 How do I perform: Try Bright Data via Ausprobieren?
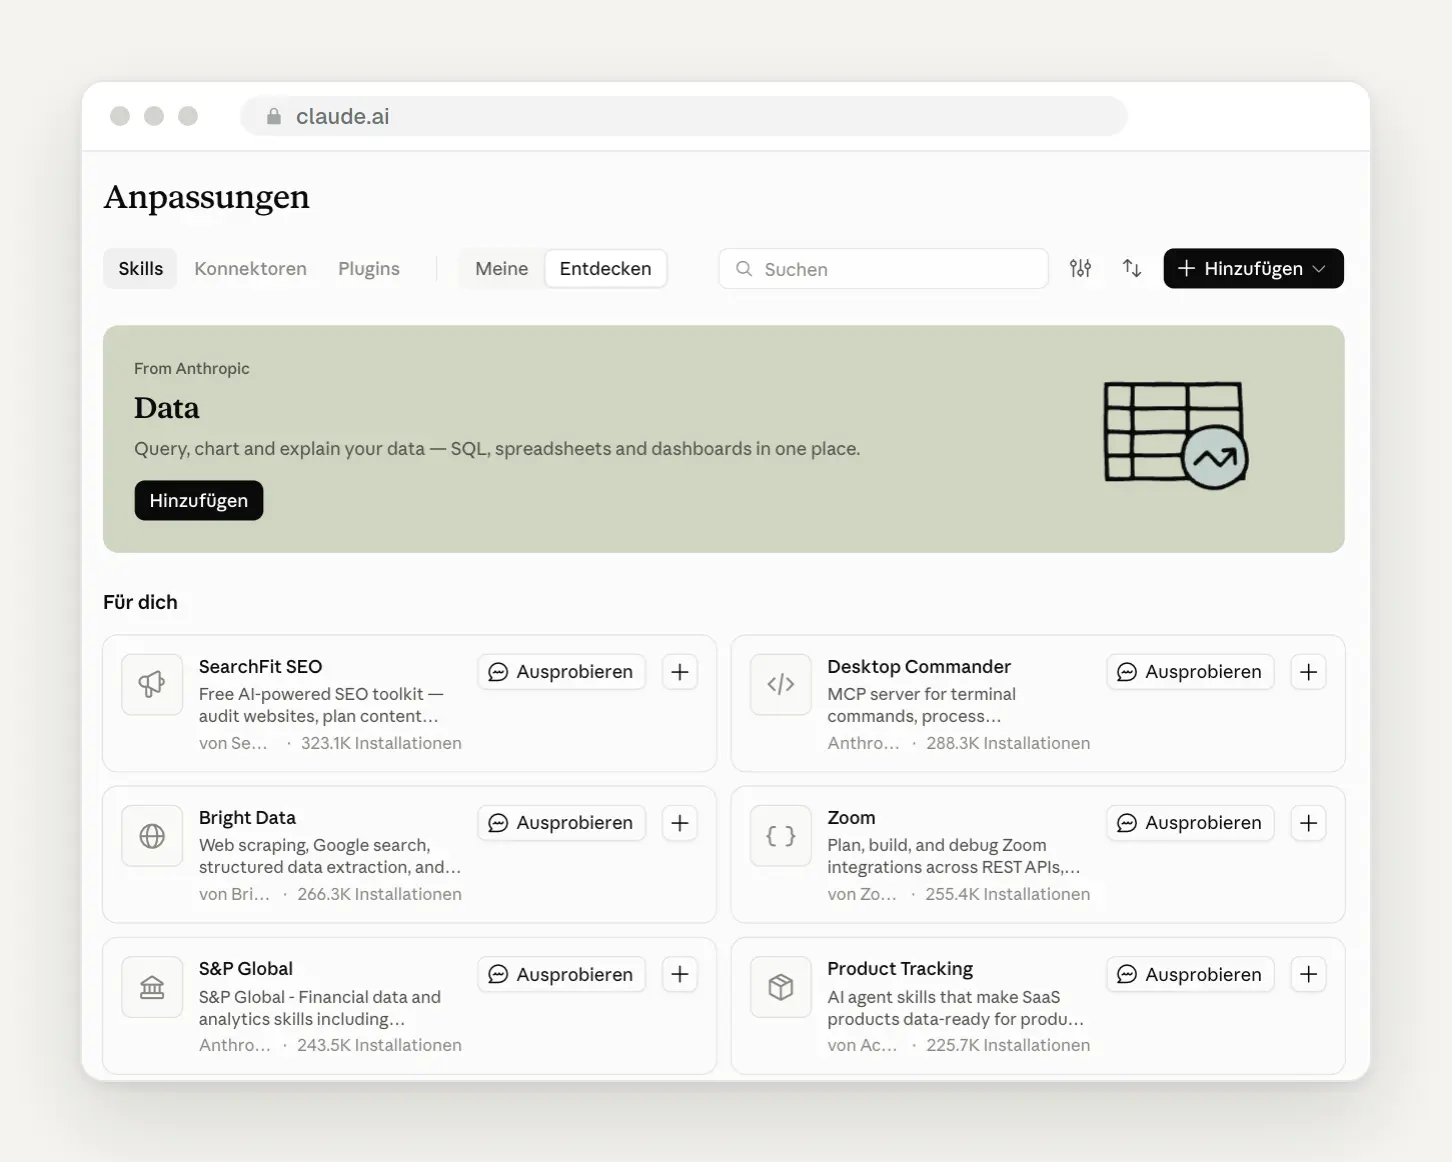pos(561,823)
